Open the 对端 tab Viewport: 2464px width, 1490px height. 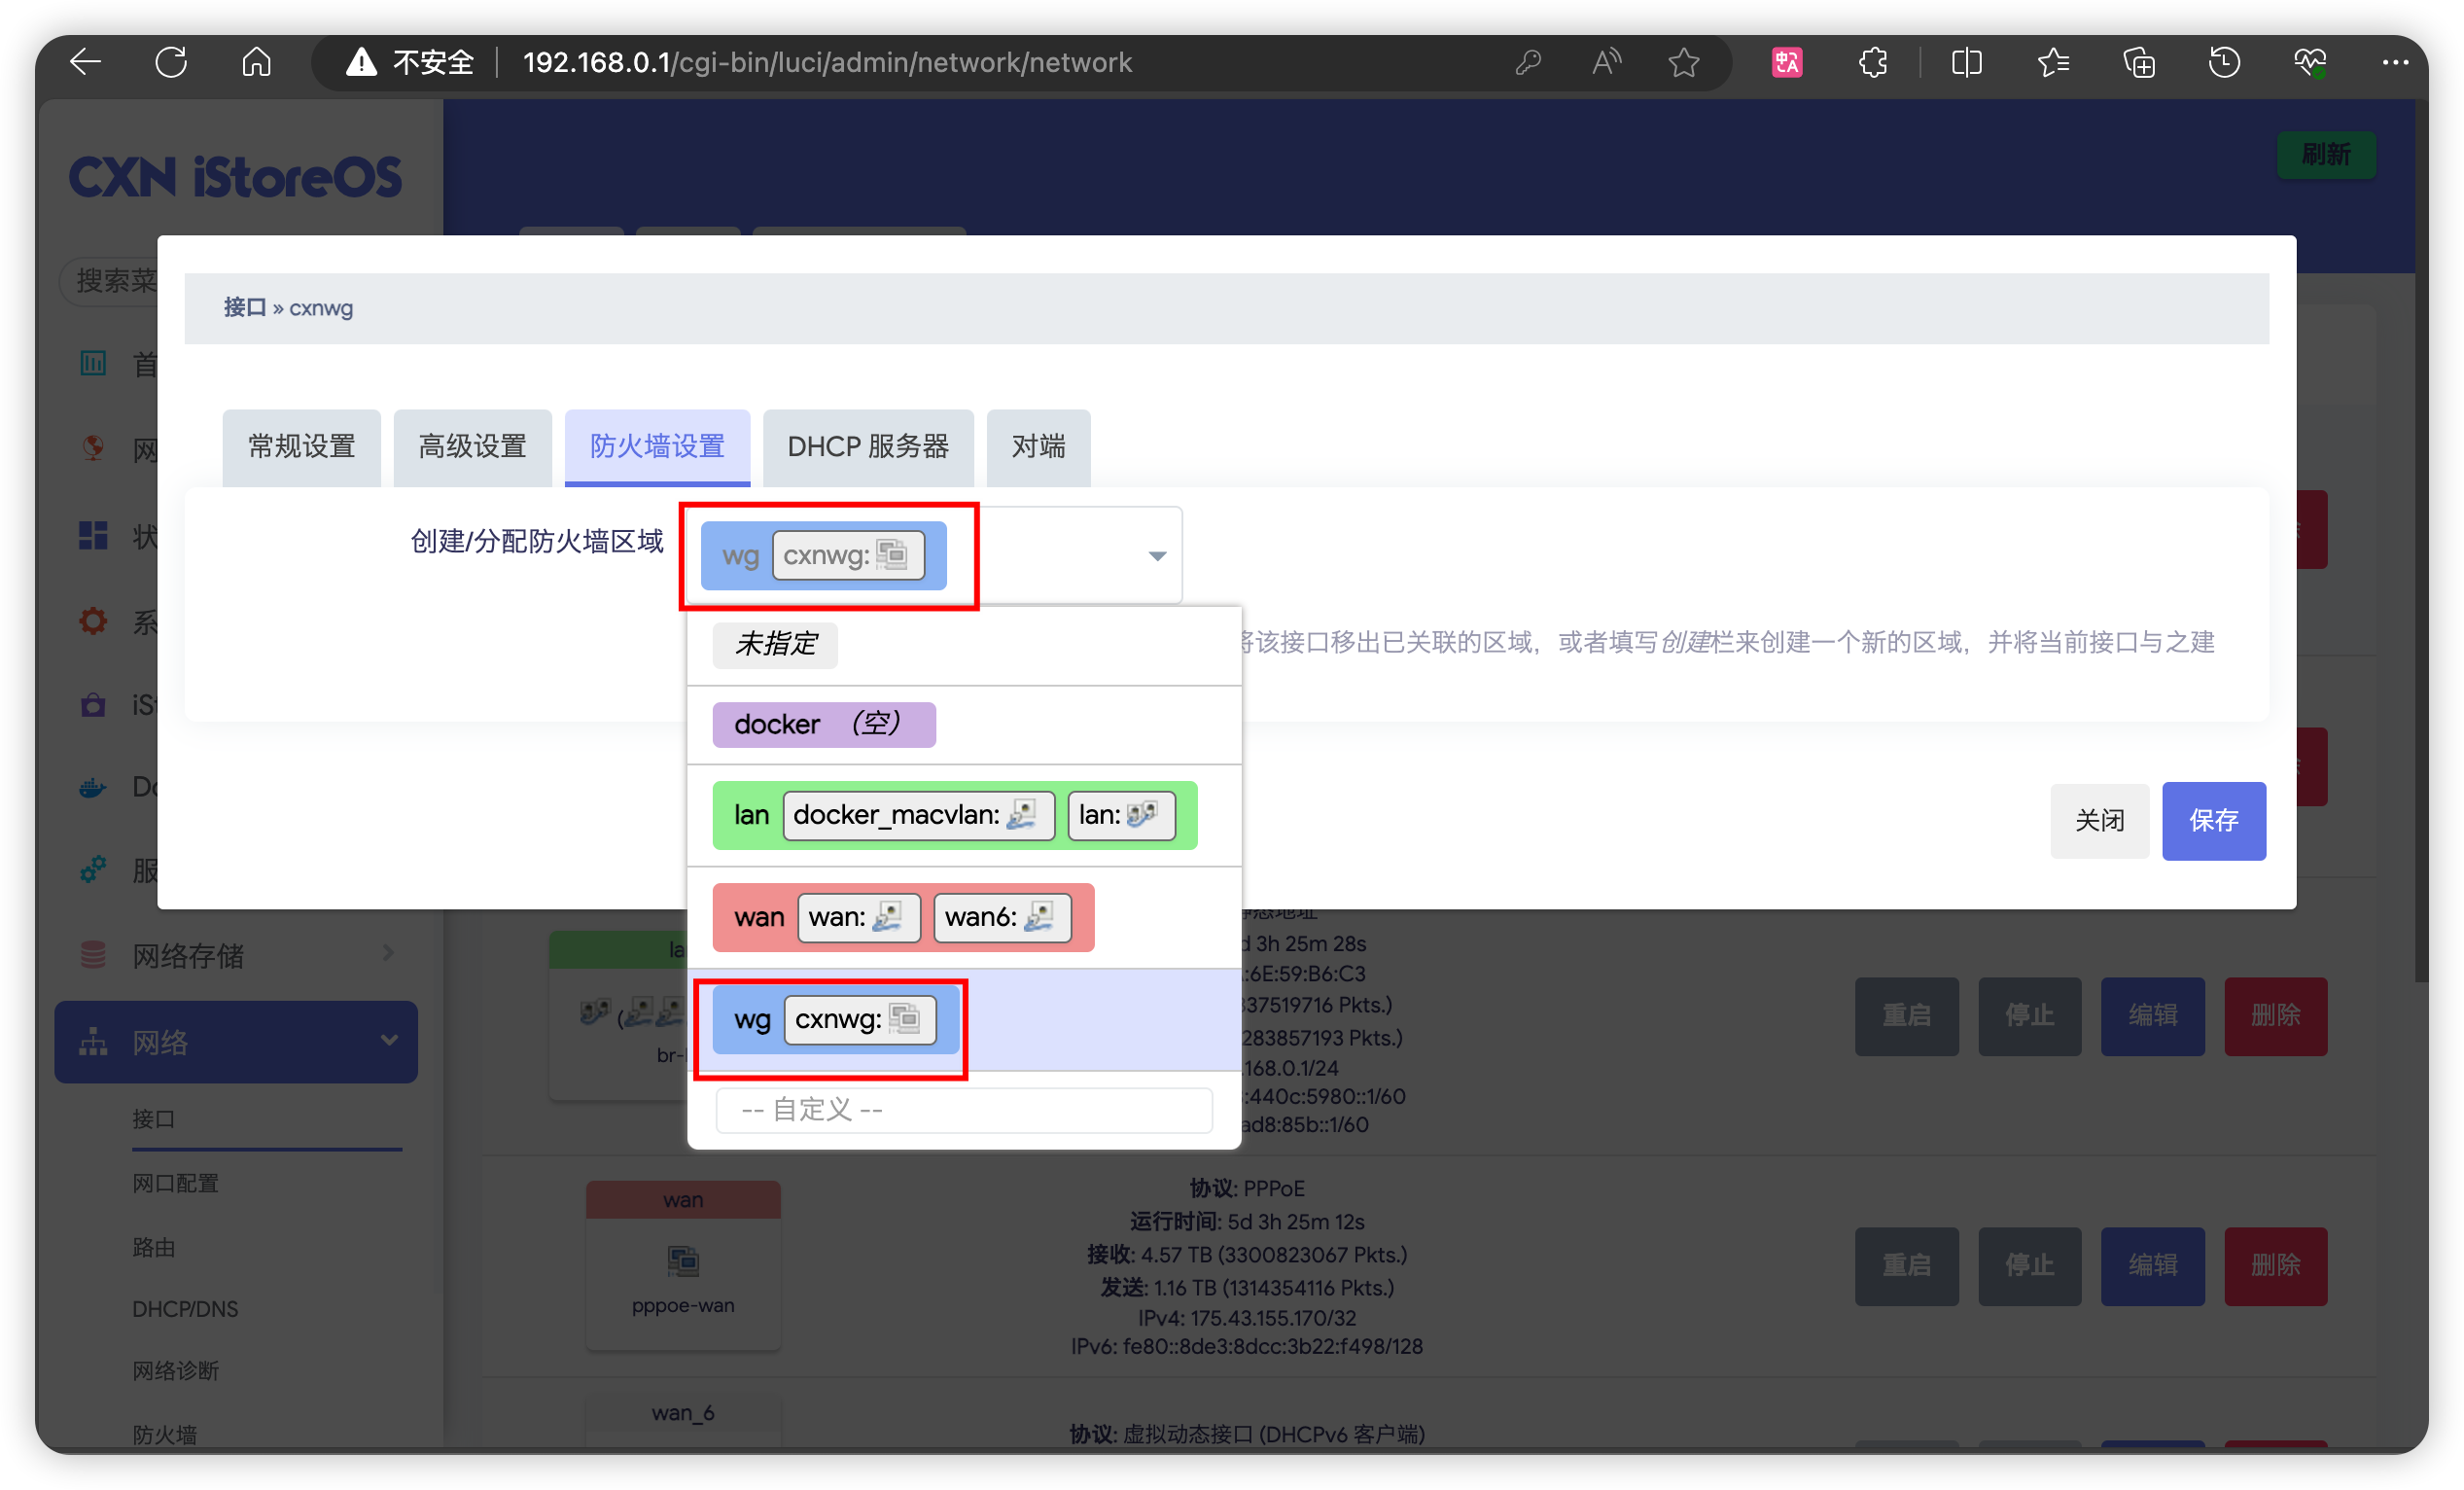point(1038,447)
